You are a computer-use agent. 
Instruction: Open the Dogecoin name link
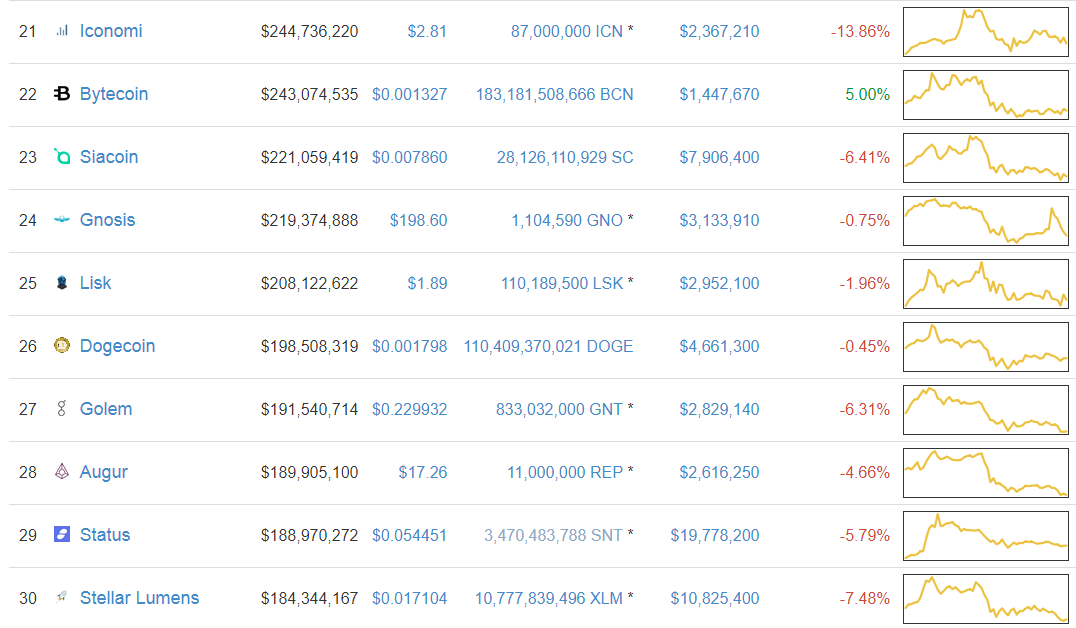pos(117,346)
